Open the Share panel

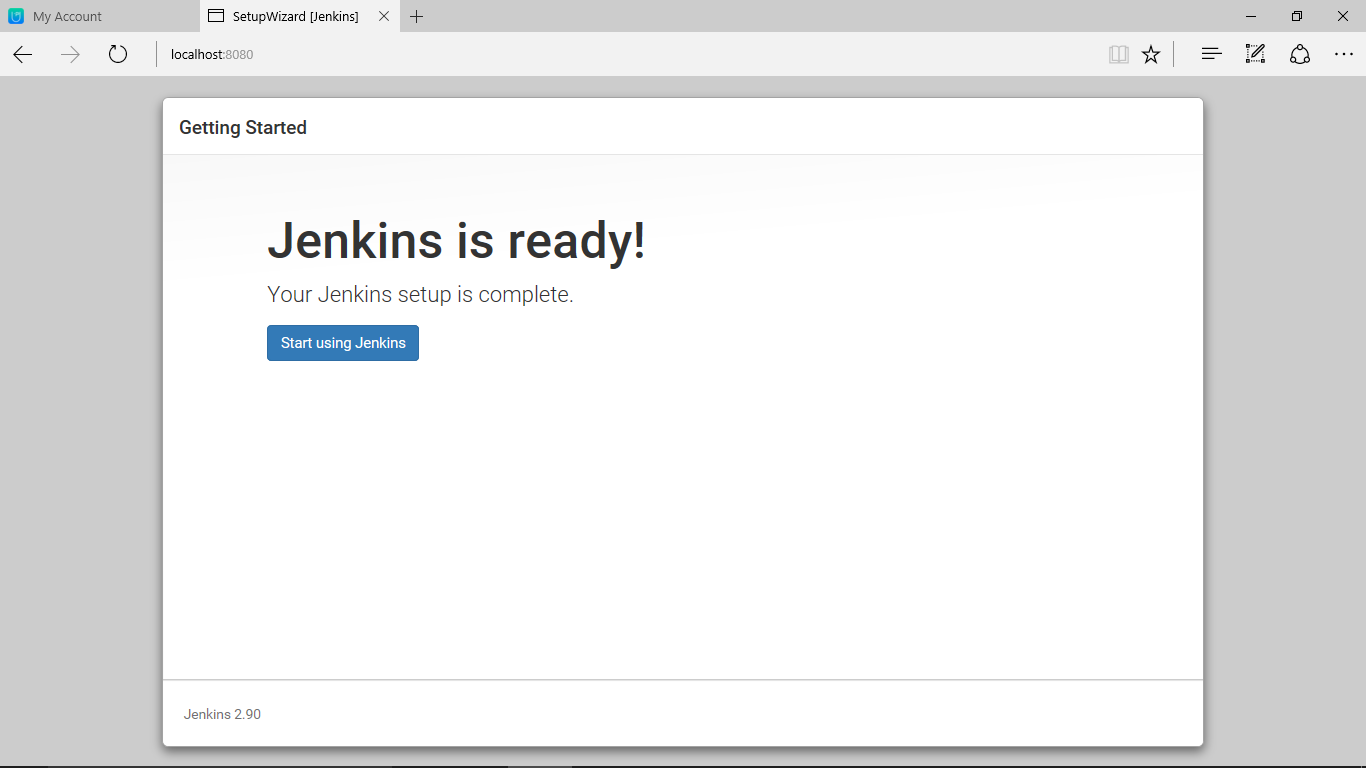1299,54
